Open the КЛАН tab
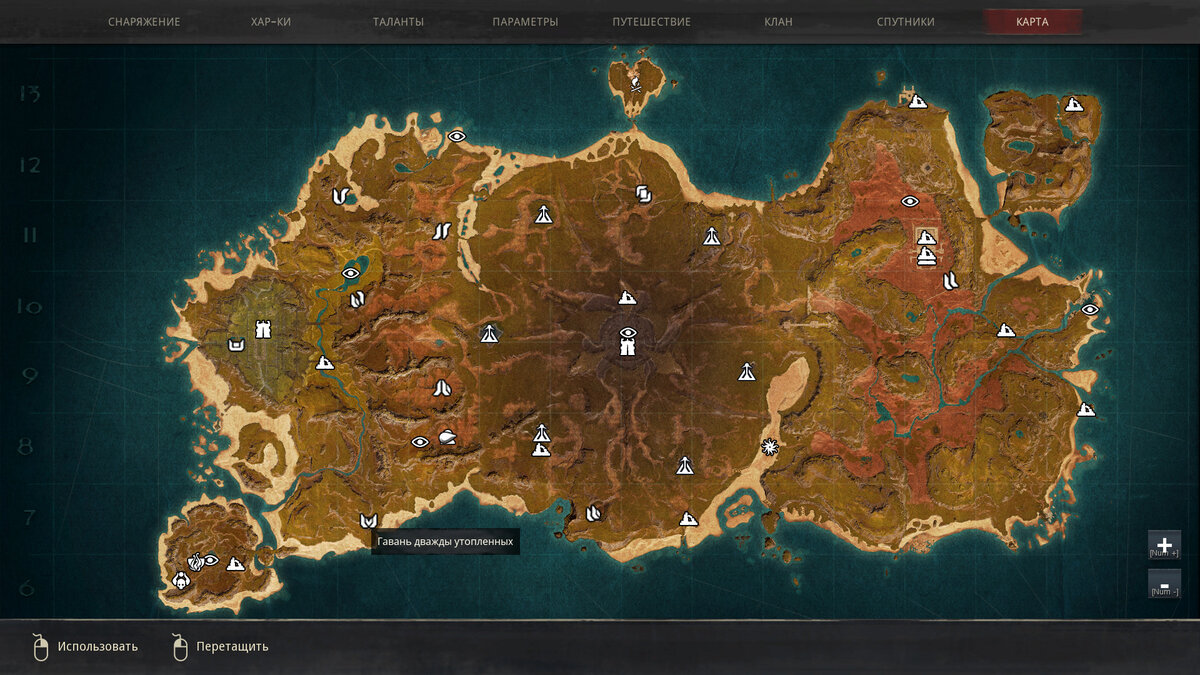The height and width of the screenshot is (675, 1200). [x=778, y=21]
